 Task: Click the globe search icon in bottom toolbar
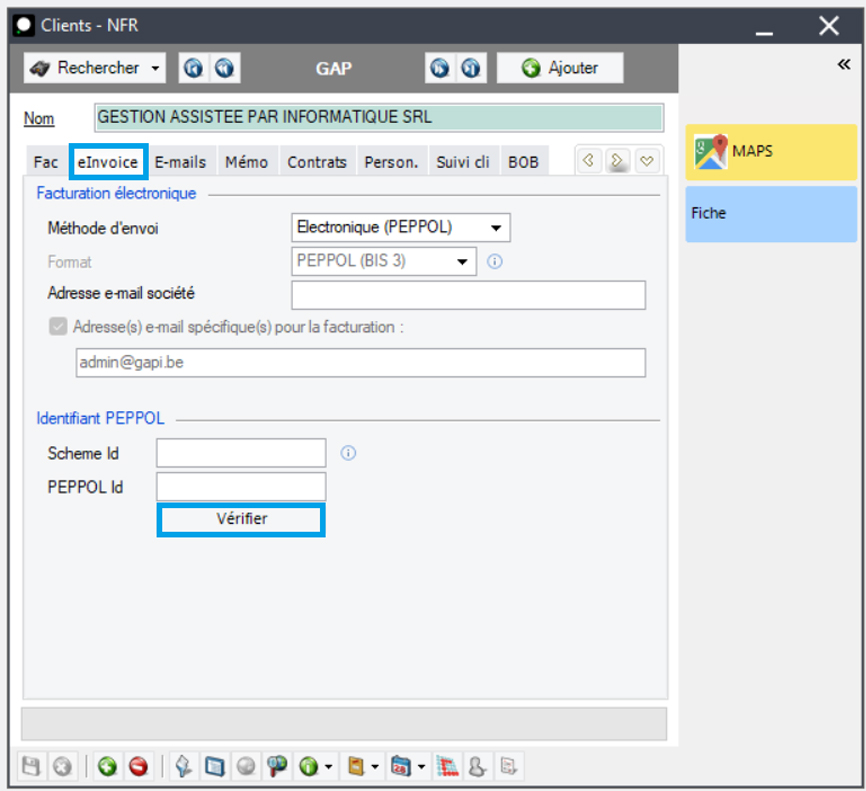(277, 767)
